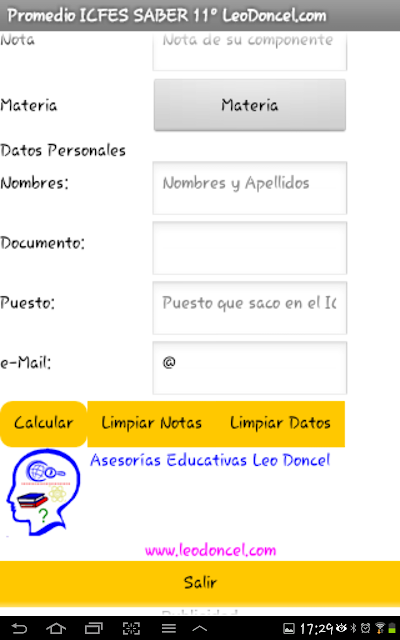400x640 pixels.
Task: Focus the empty Documento field
Action: tap(250, 248)
